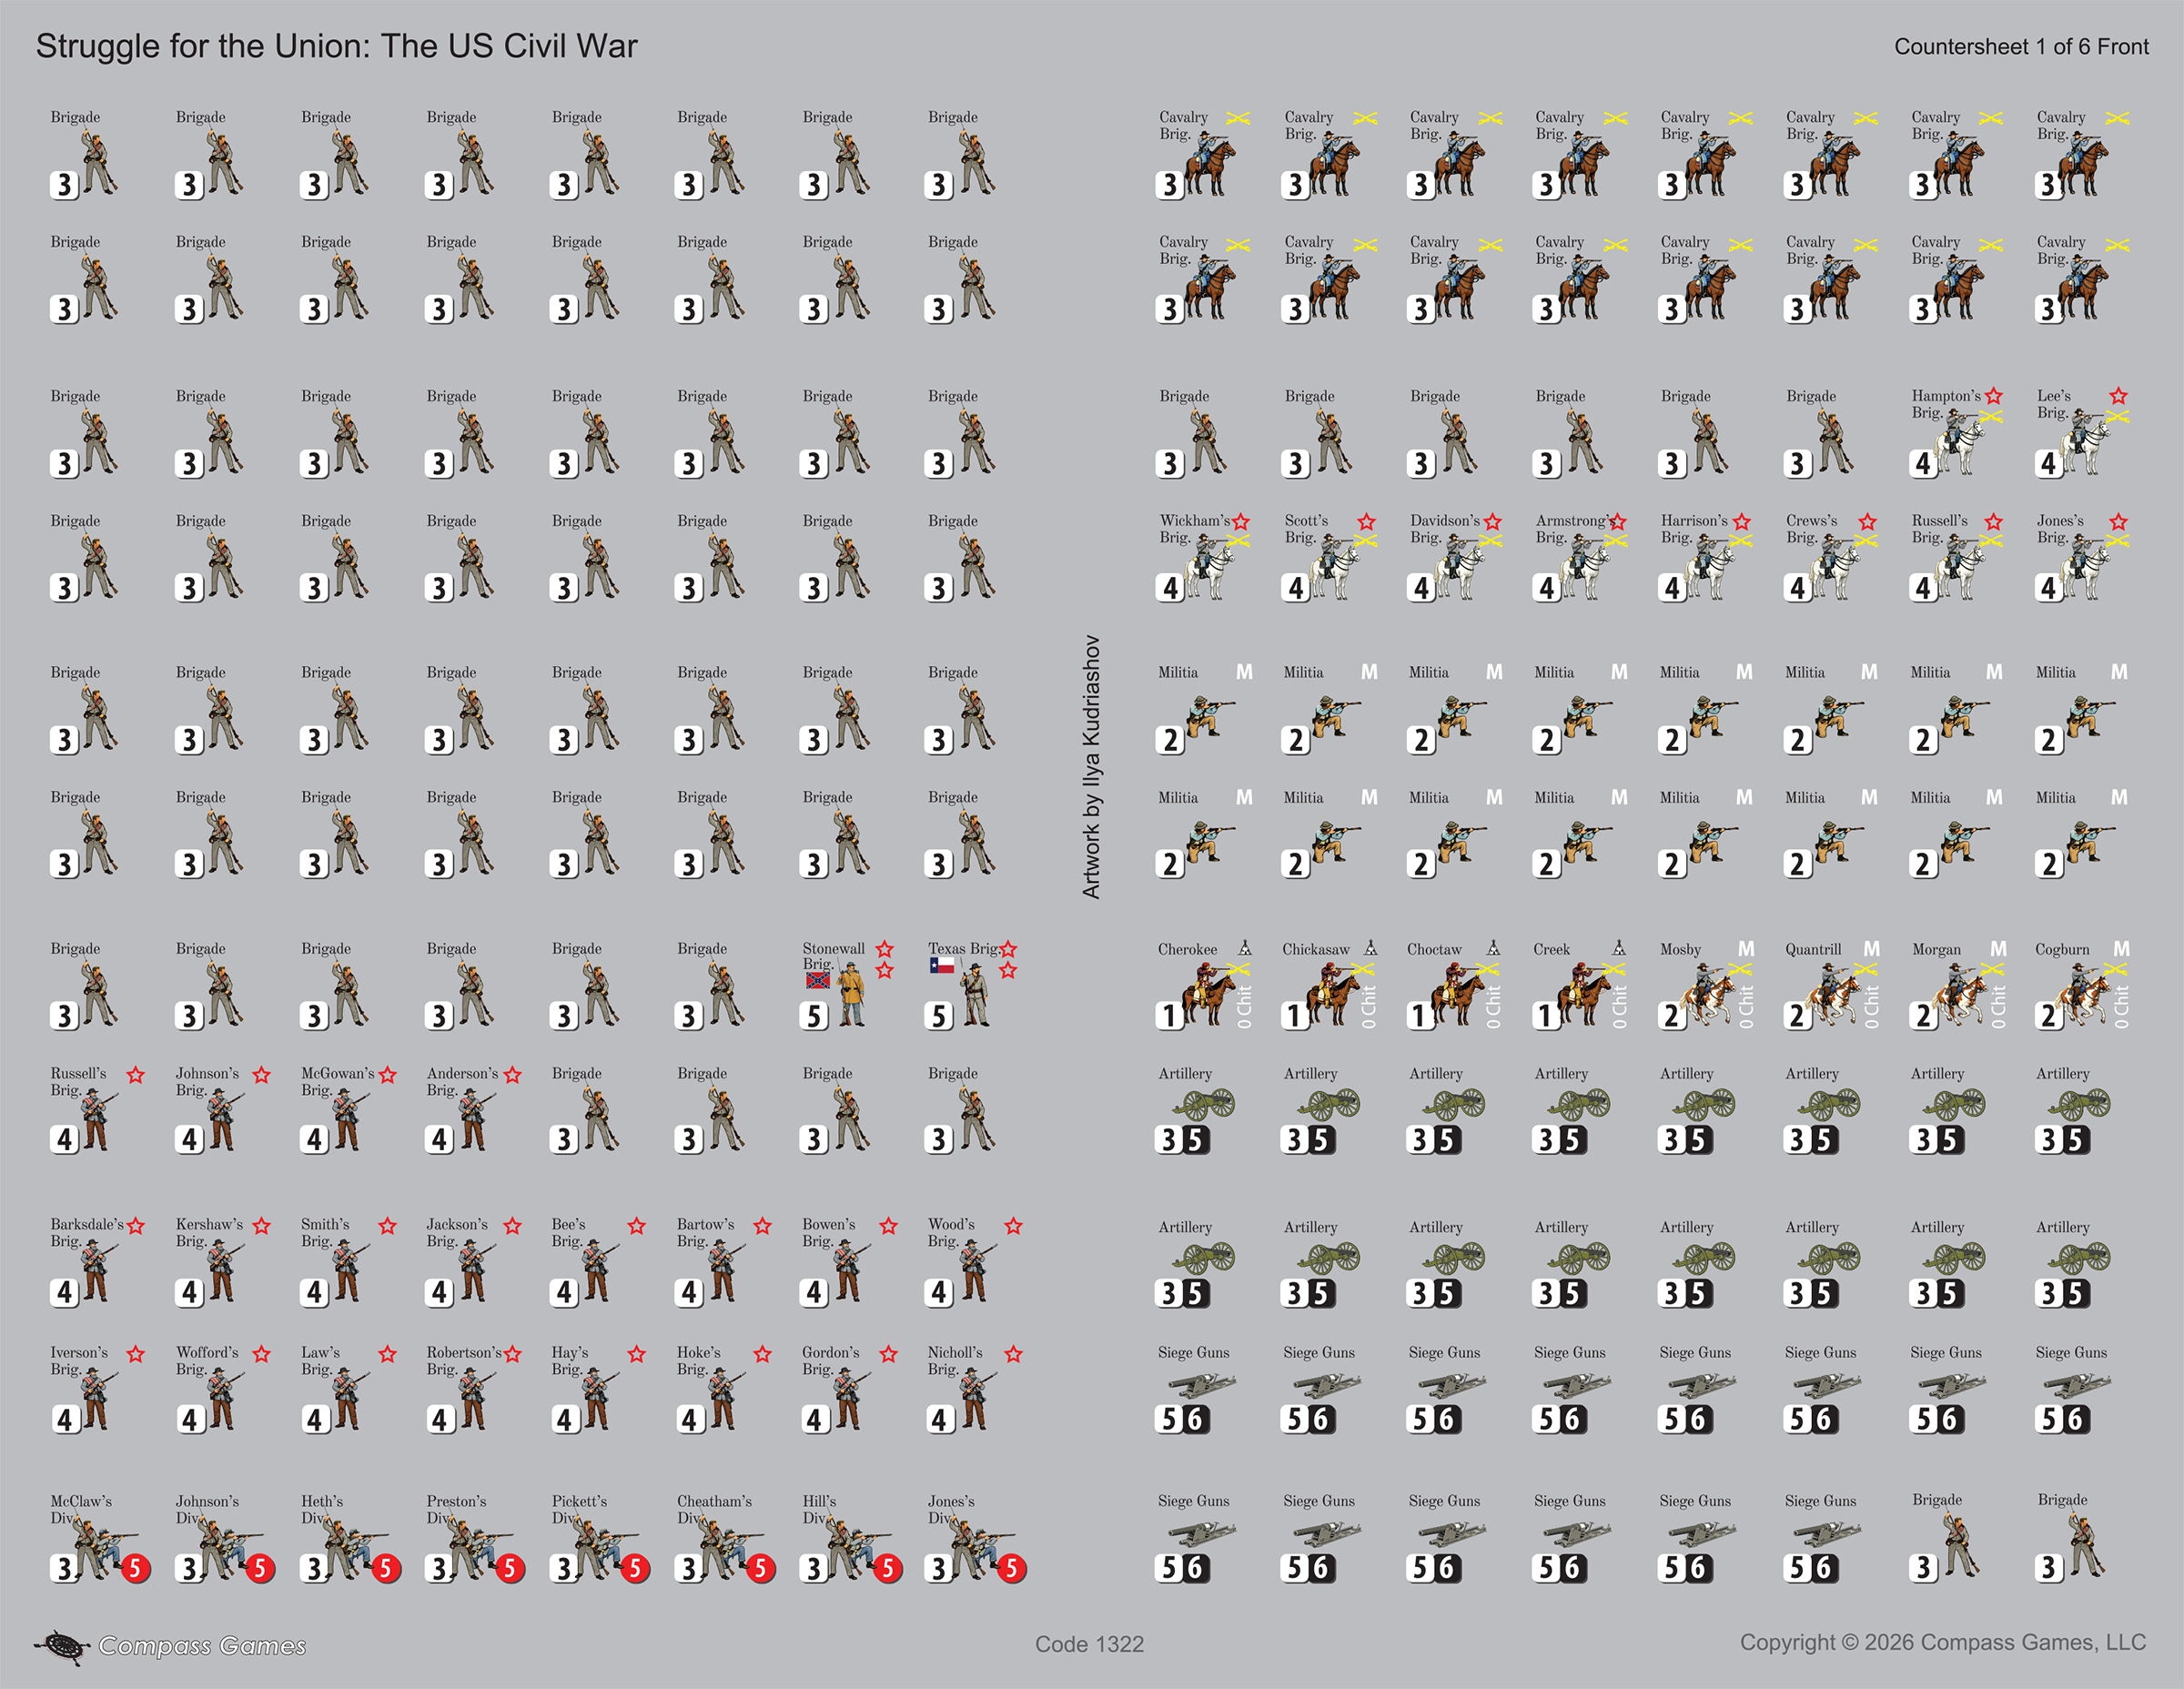2184x1689 pixels.
Task: Choose Heth's Div. counter
Action: pyautogui.click(x=350, y=1538)
